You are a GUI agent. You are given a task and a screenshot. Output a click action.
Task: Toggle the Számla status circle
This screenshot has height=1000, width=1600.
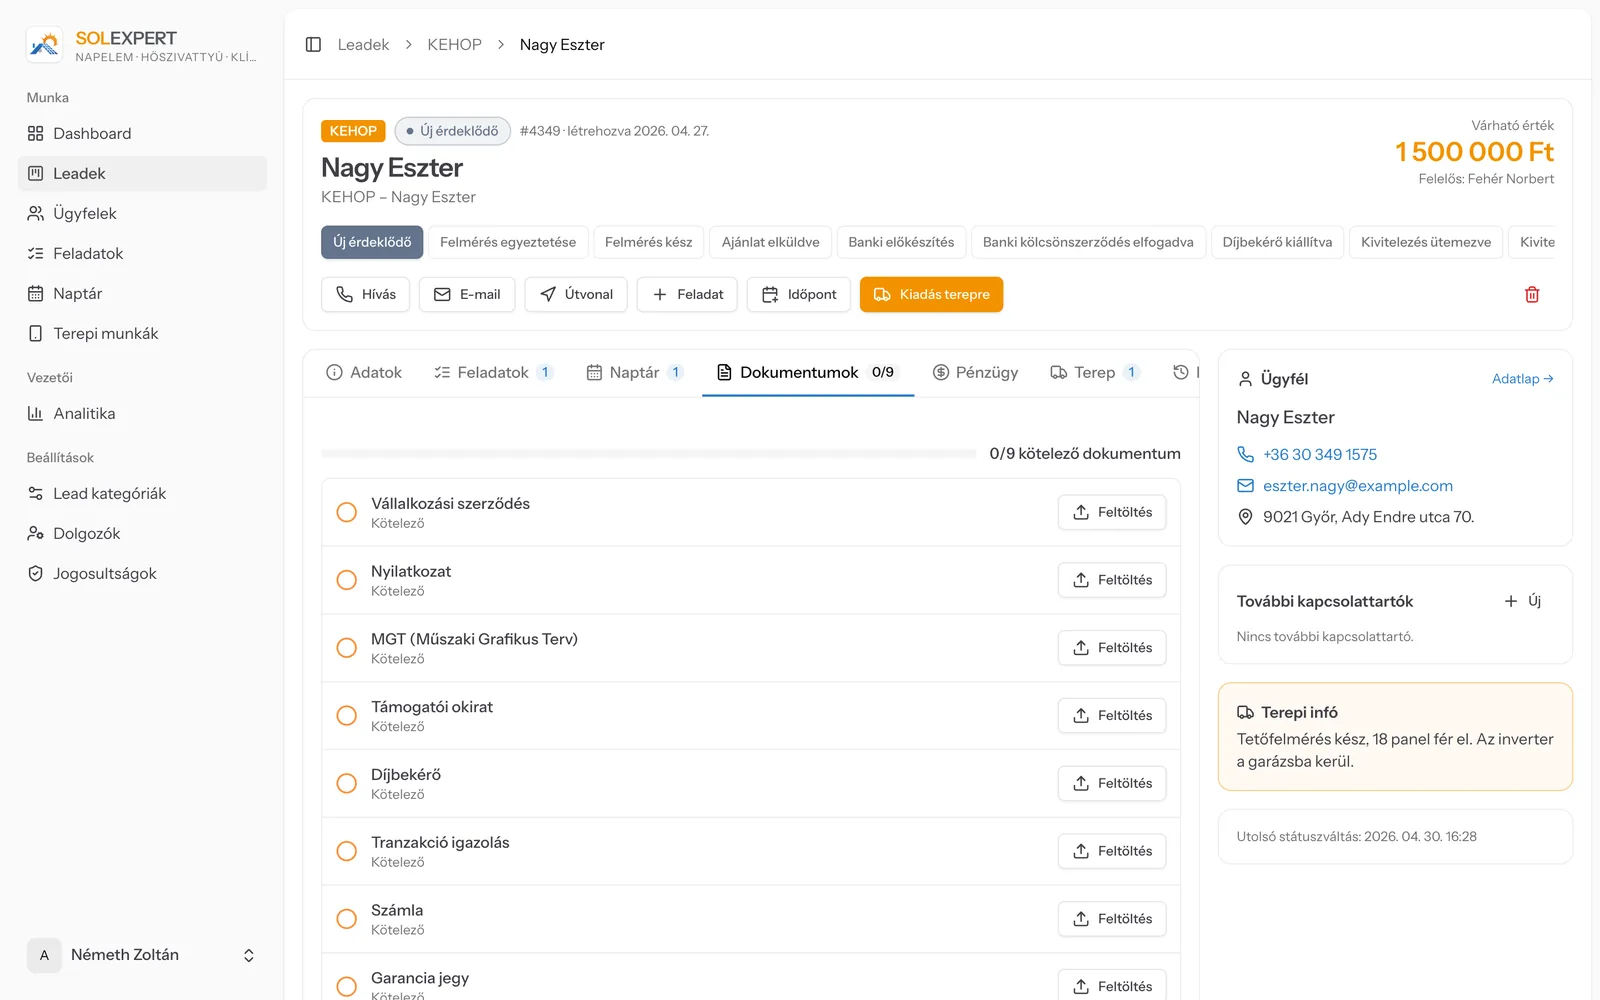(x=347, y=919)
